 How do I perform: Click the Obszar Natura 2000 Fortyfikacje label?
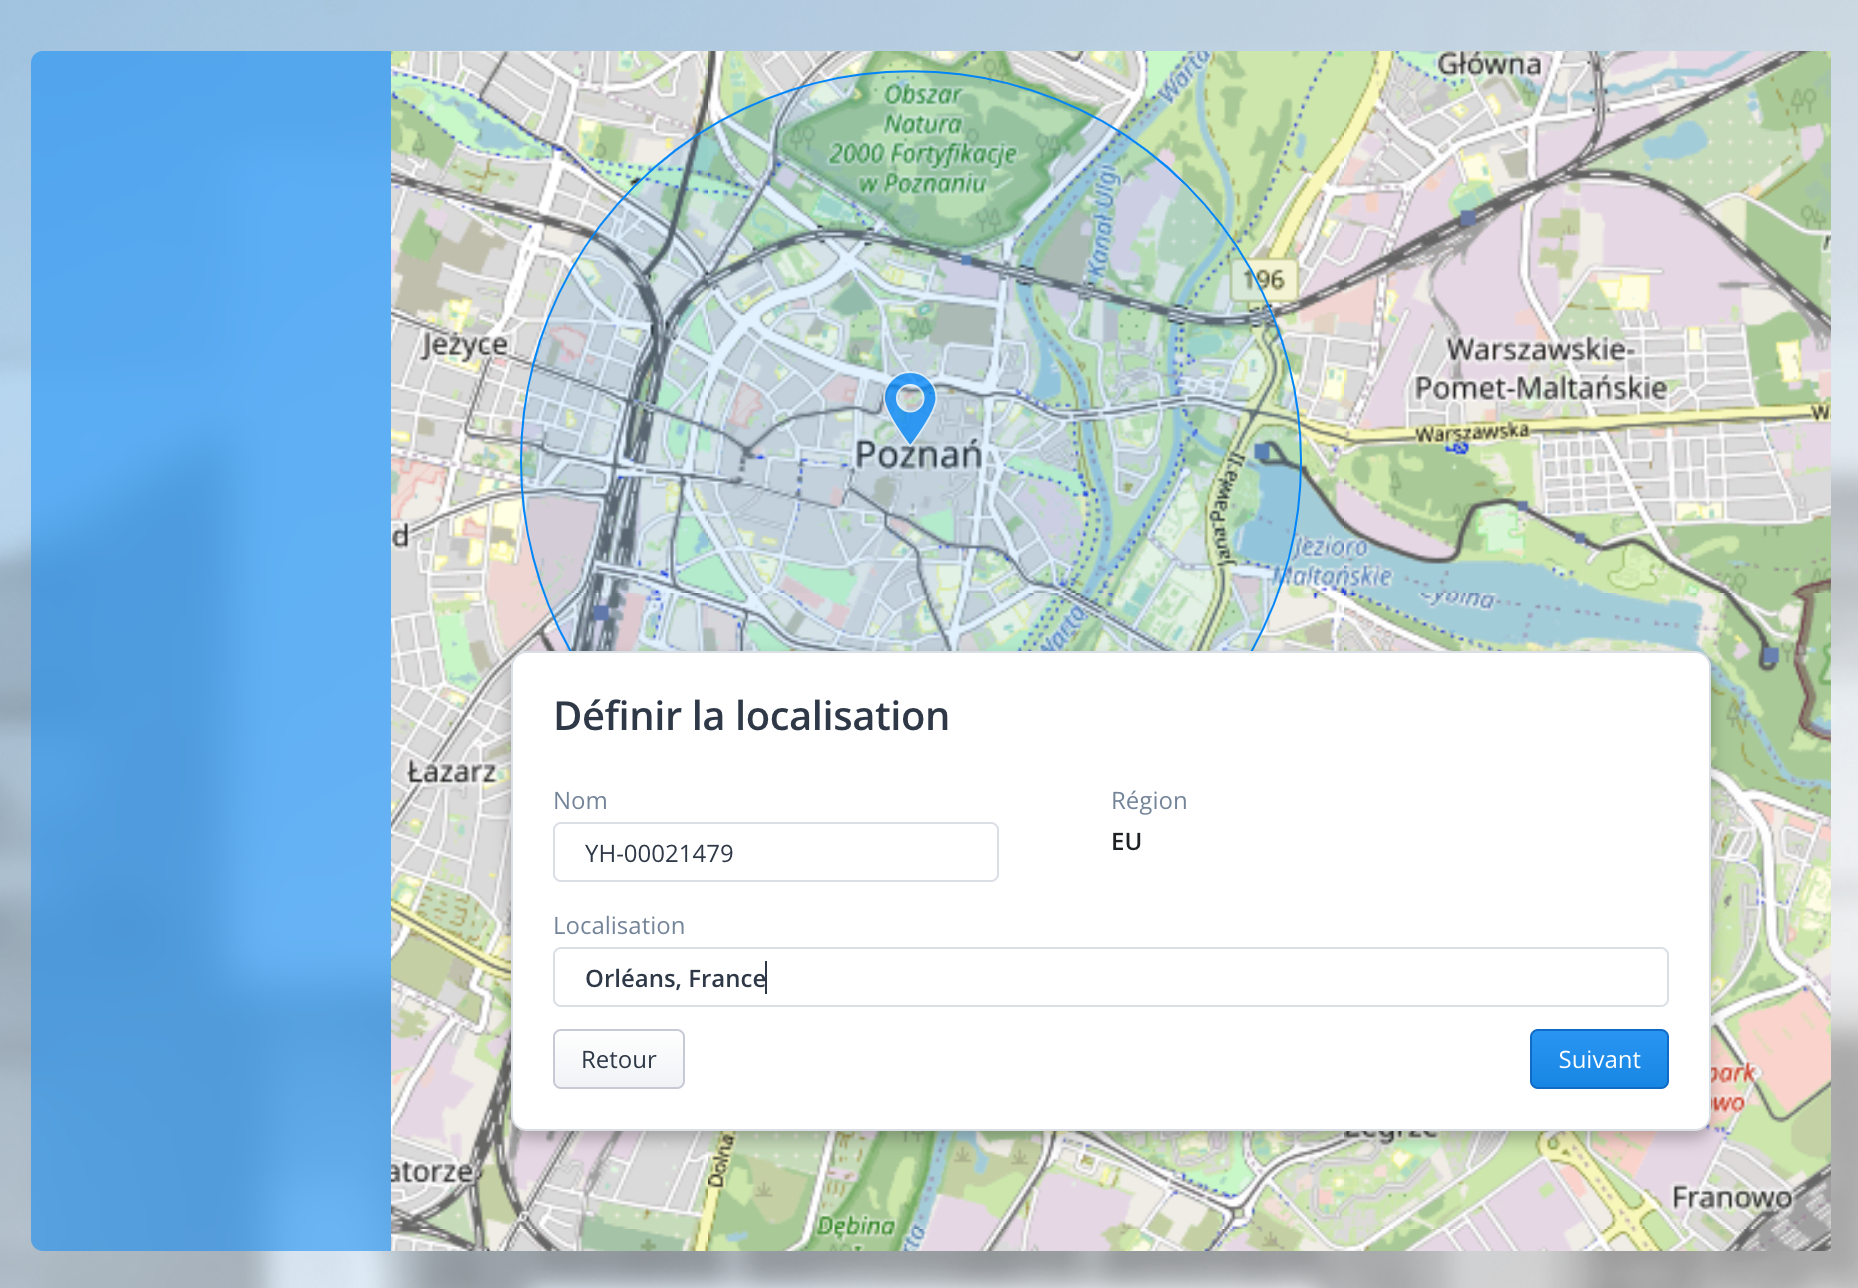pyautogui.click(x=922, y=139)
